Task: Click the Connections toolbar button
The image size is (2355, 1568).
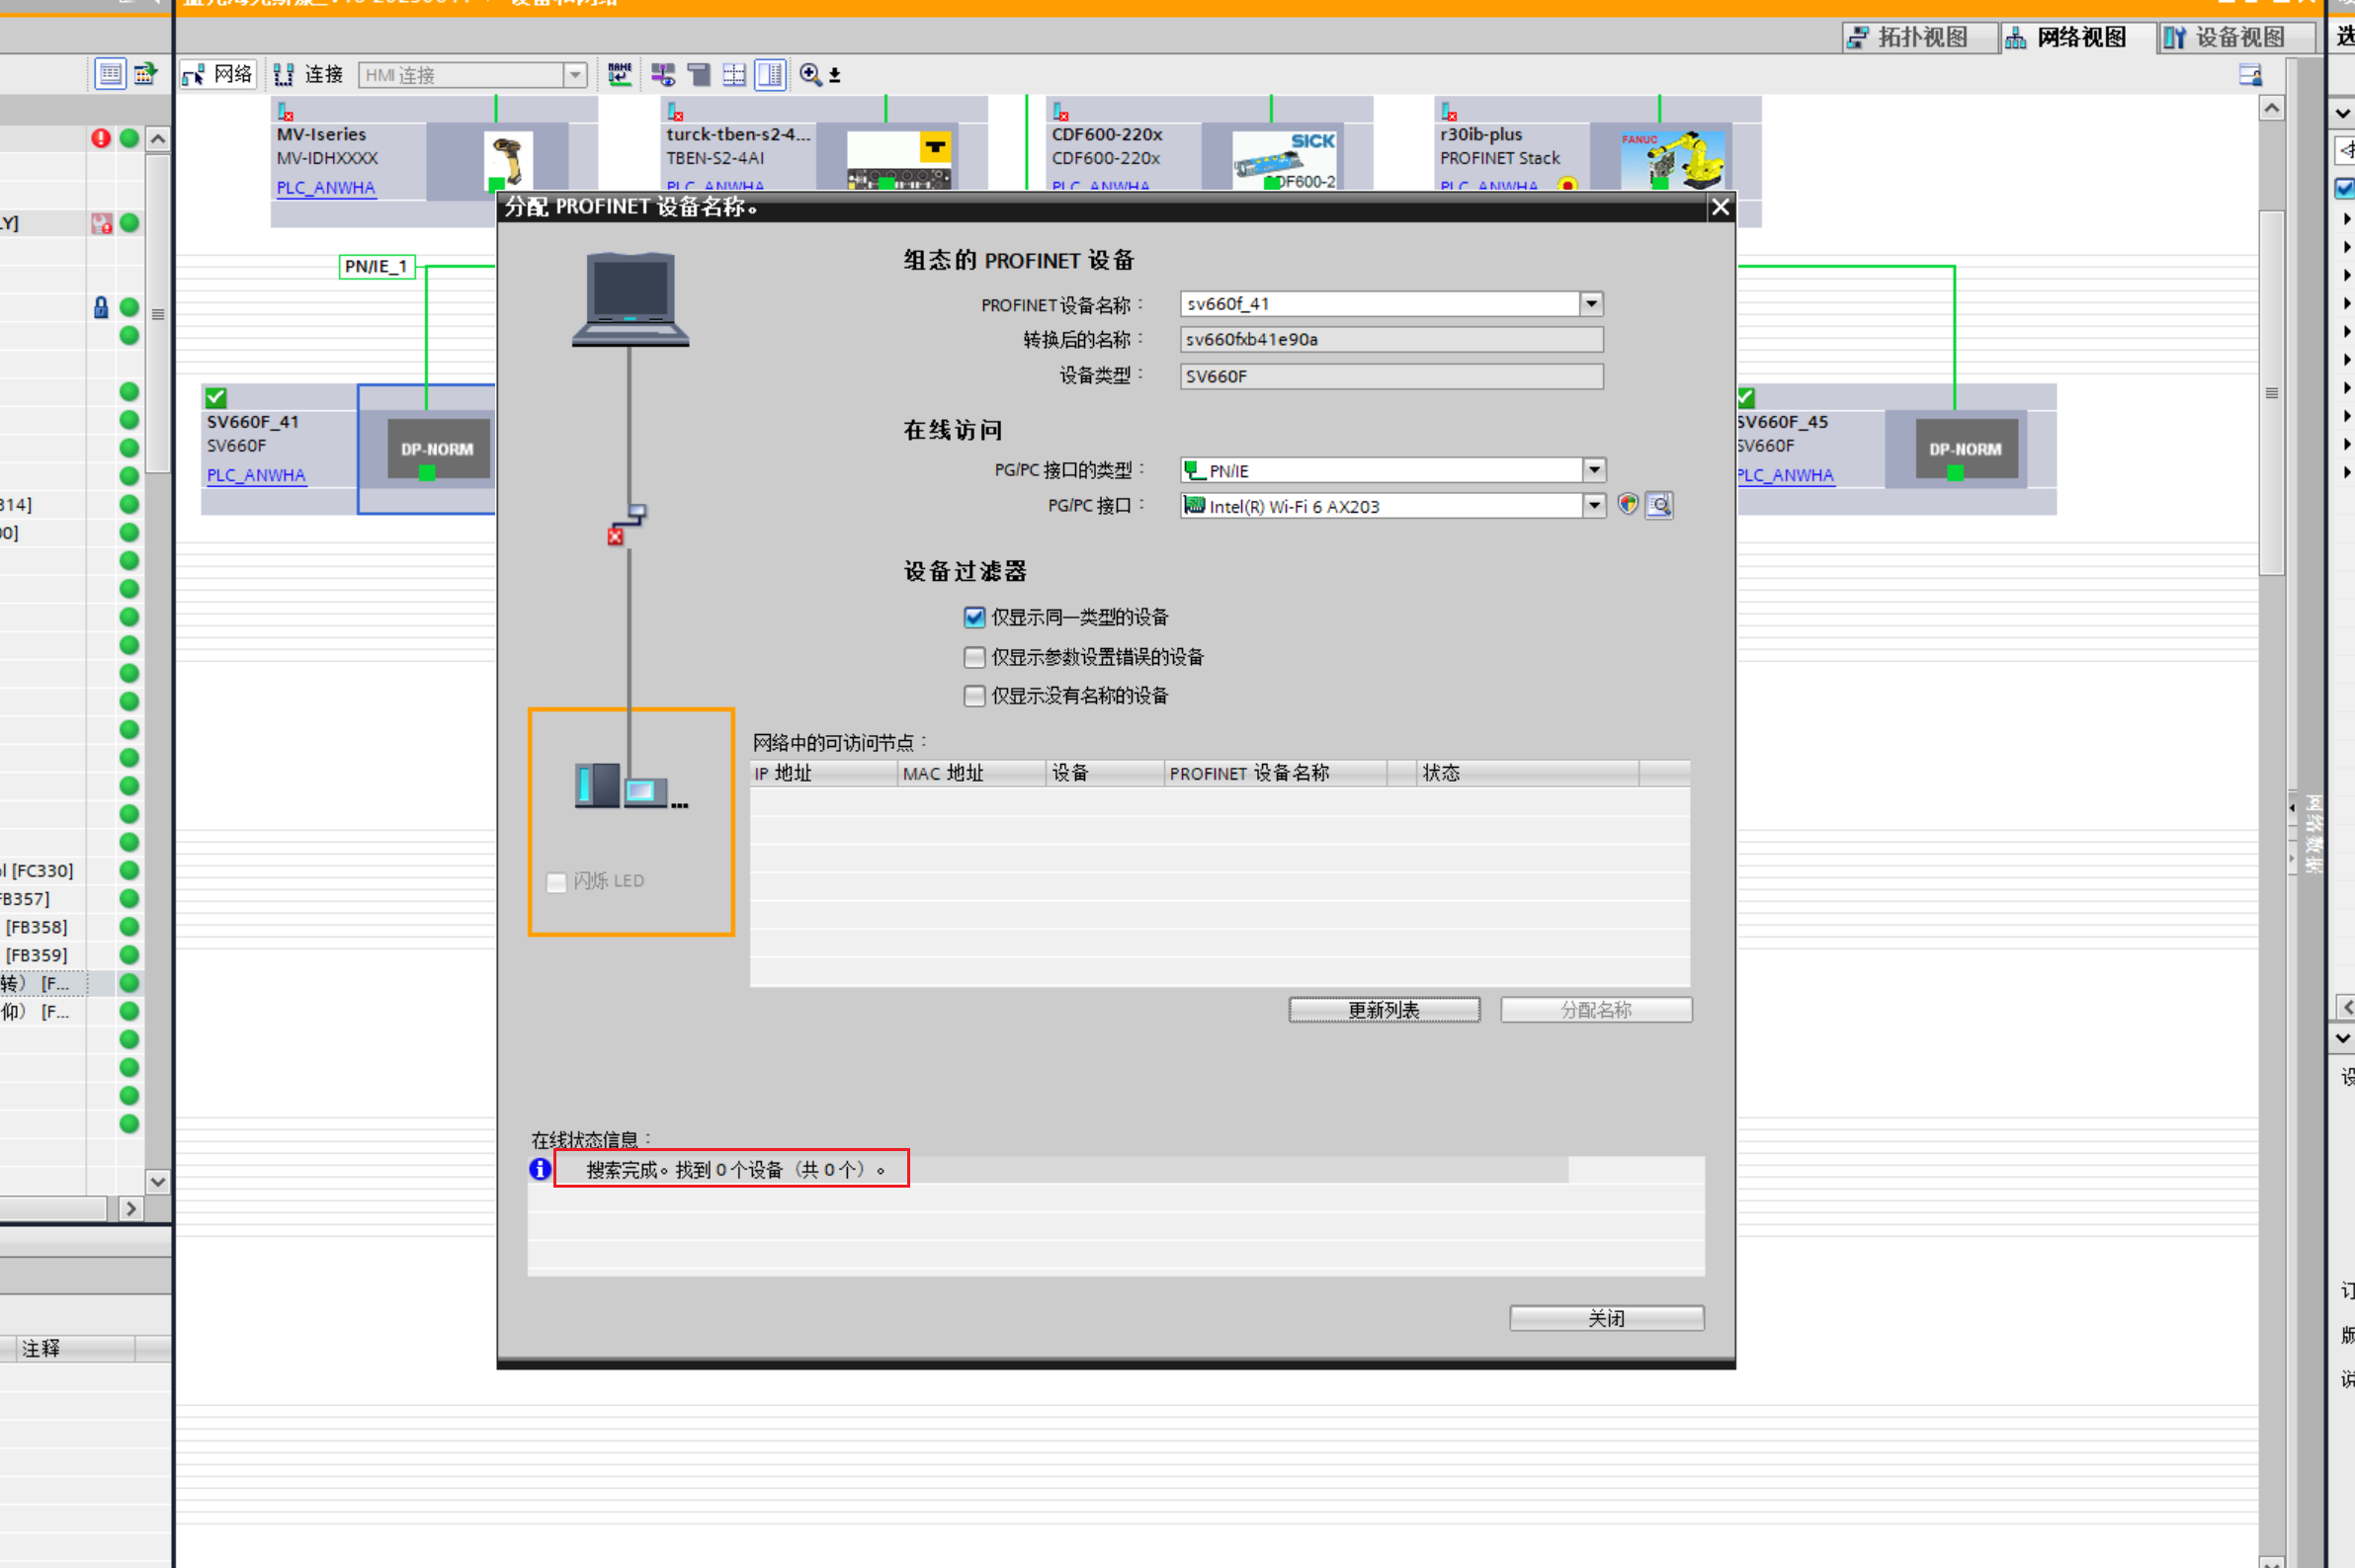Action: click(310, 75)
